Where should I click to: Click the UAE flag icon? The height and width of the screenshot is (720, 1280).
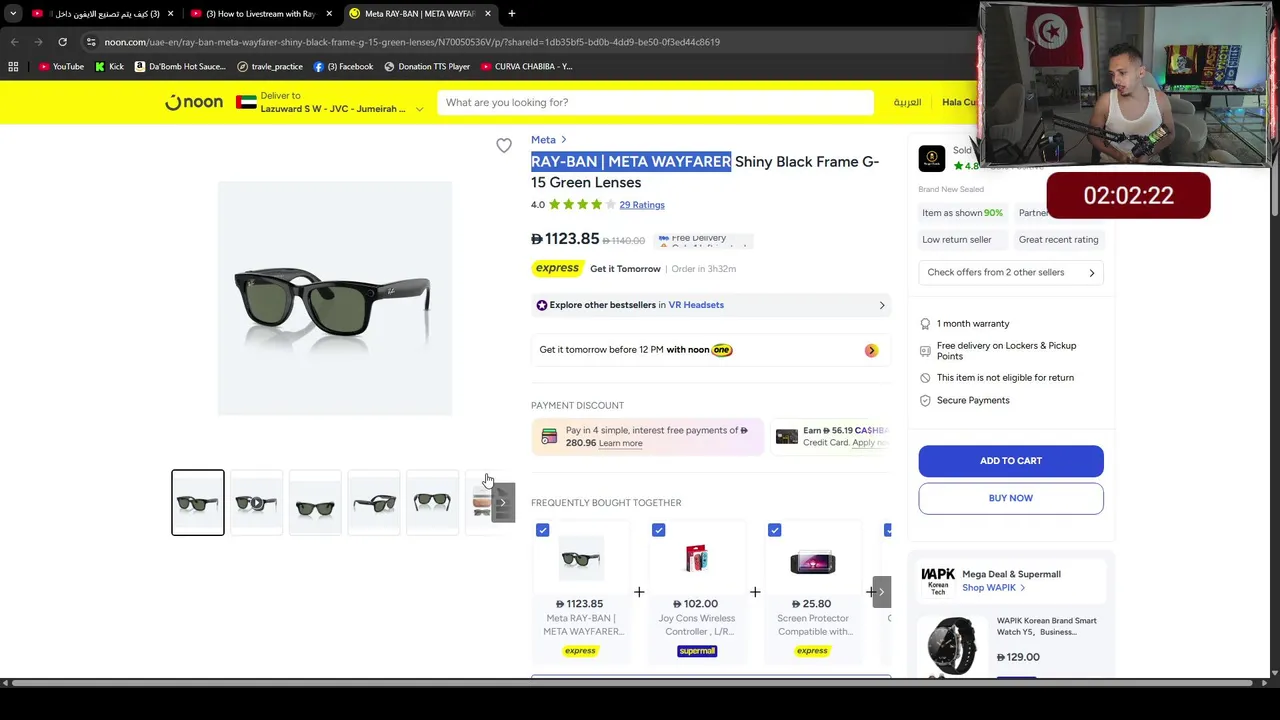pos(246,102)
